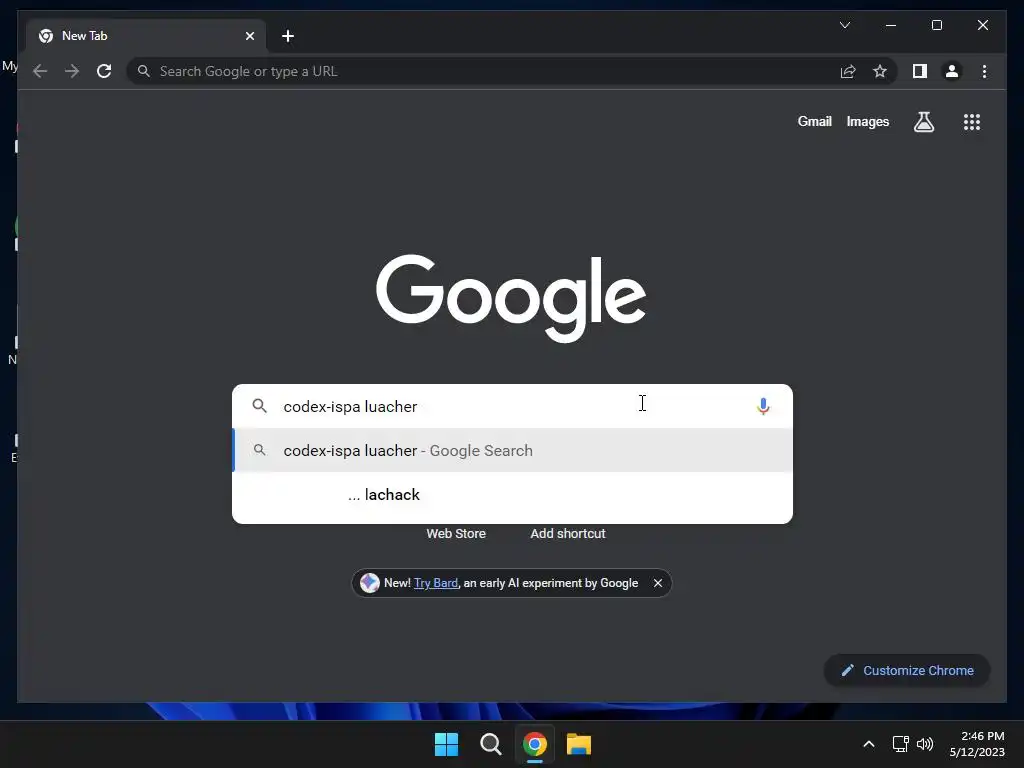Open the Google apps grid

tap(972, 121)
